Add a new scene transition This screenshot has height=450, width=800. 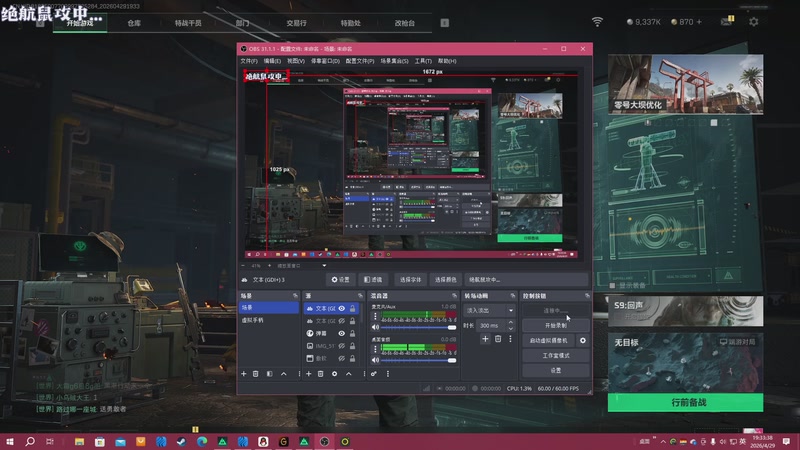click(x=485, y=339)
